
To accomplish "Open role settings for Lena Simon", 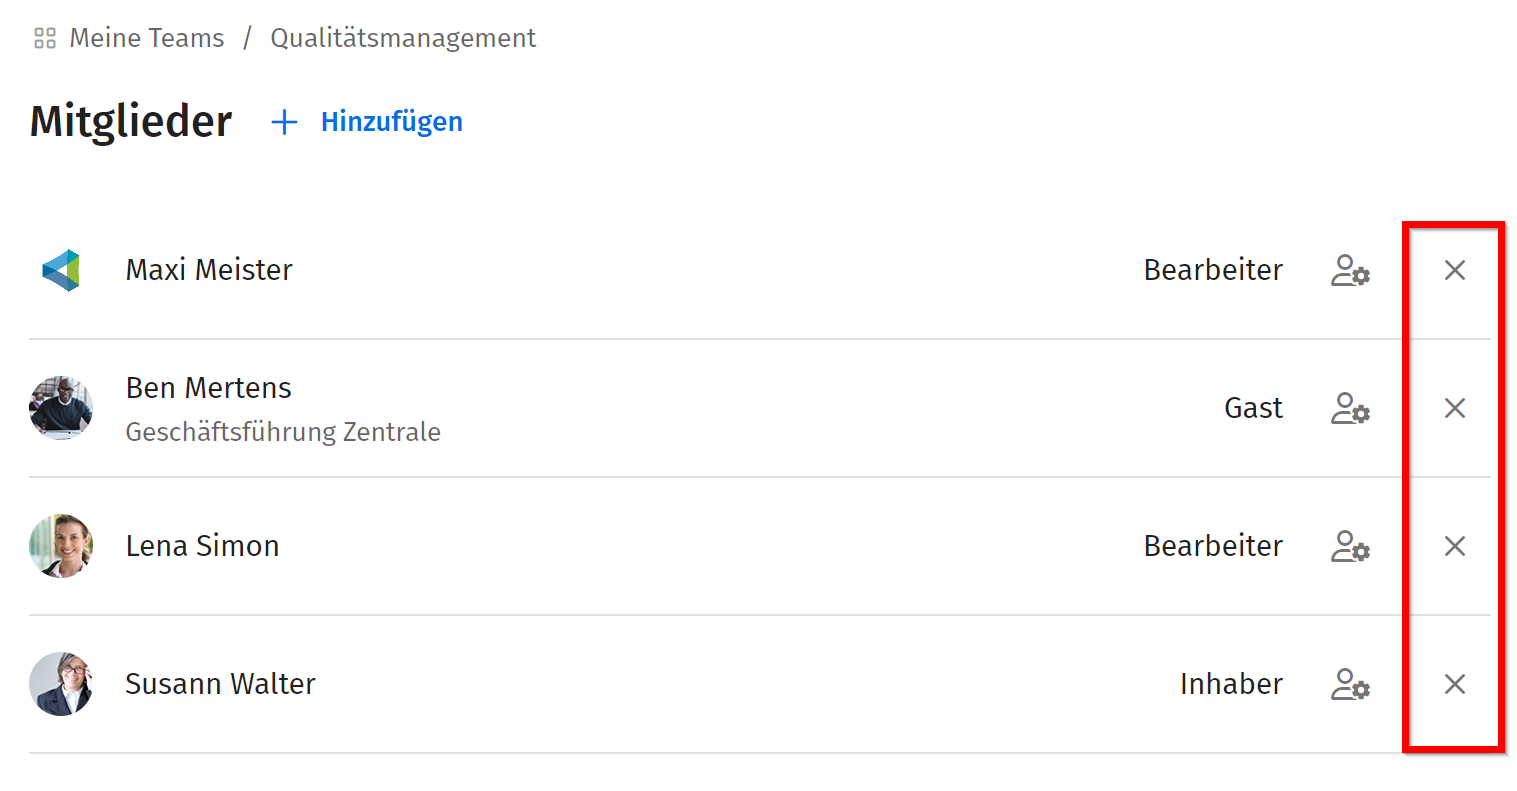I will pos(1350,546).
